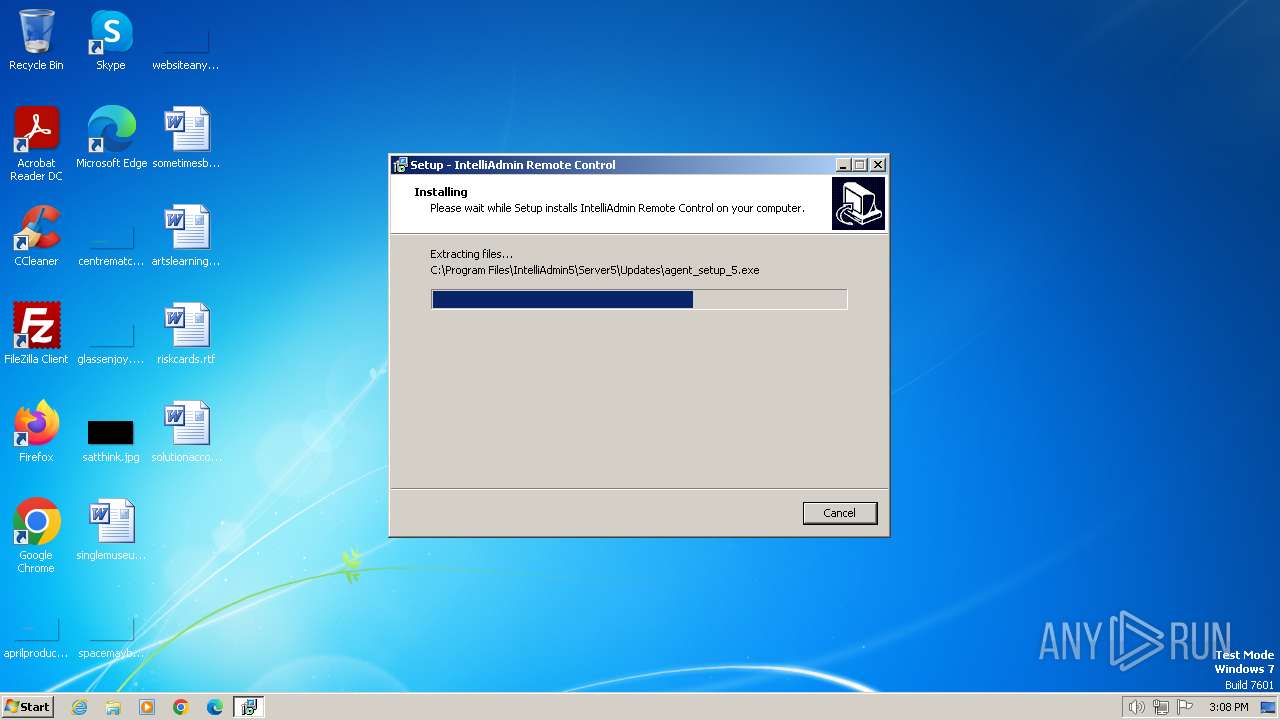
Task: Minimize the Setup window
Action: tap(843, 165)
